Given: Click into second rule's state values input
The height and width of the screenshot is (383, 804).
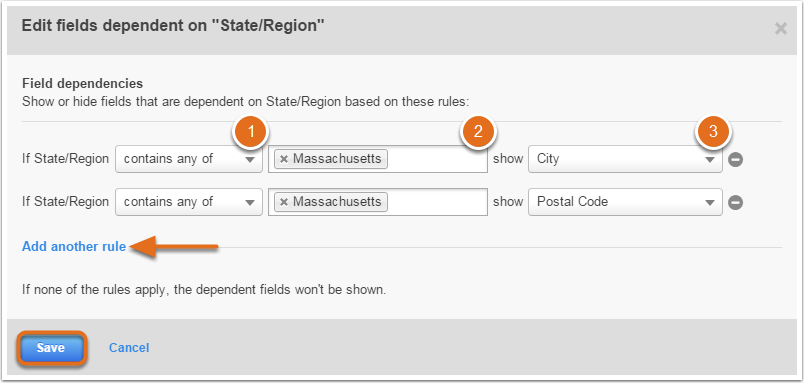Looking at the screenshot, I should [436, 202].
